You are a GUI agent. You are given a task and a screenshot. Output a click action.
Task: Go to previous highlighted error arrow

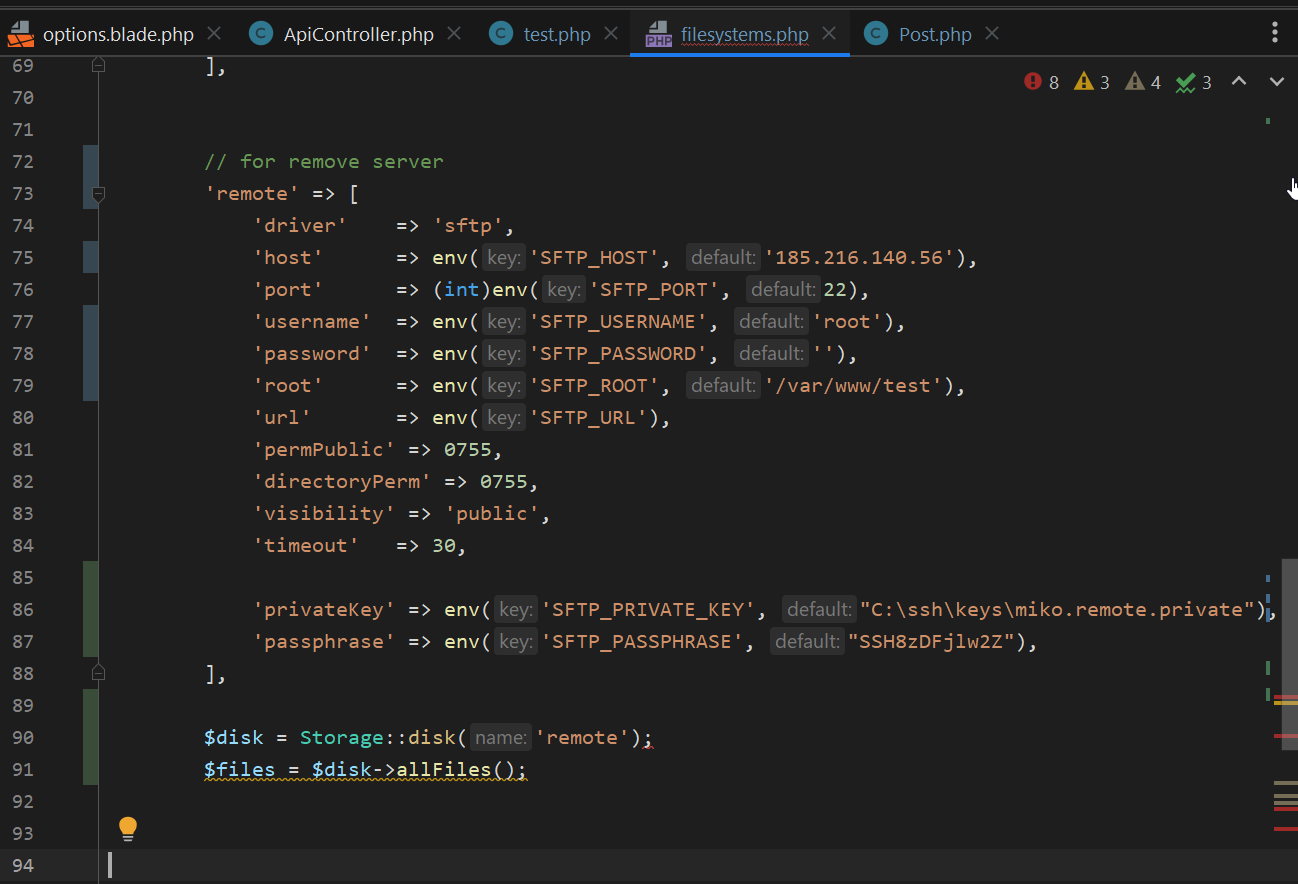click(x=1238, y=82)
